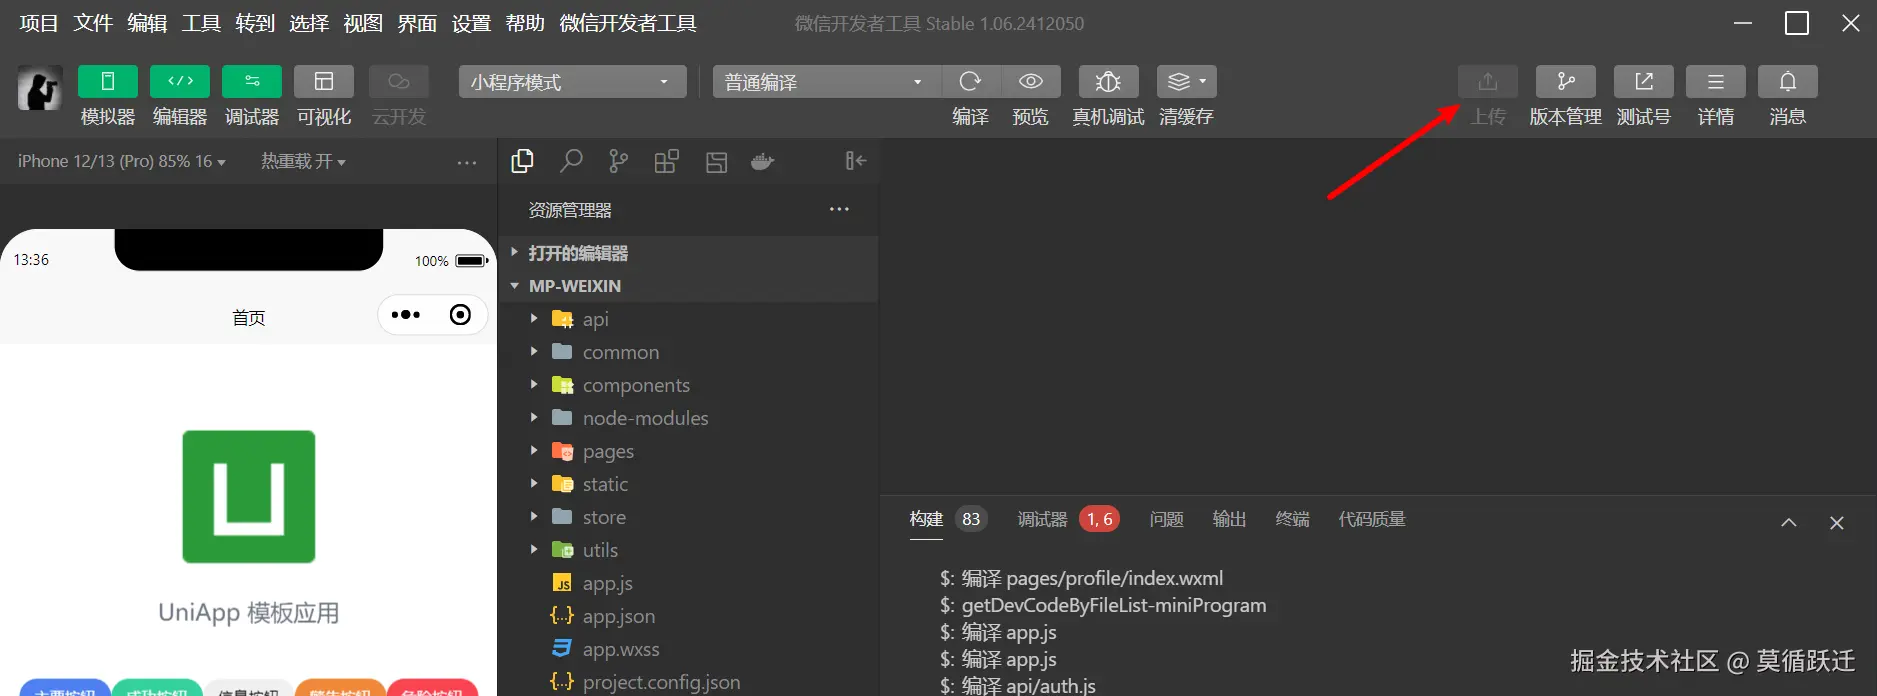Click the Docker whale icon
Screen dimensions: 1877x696
[x=763, y=162]
